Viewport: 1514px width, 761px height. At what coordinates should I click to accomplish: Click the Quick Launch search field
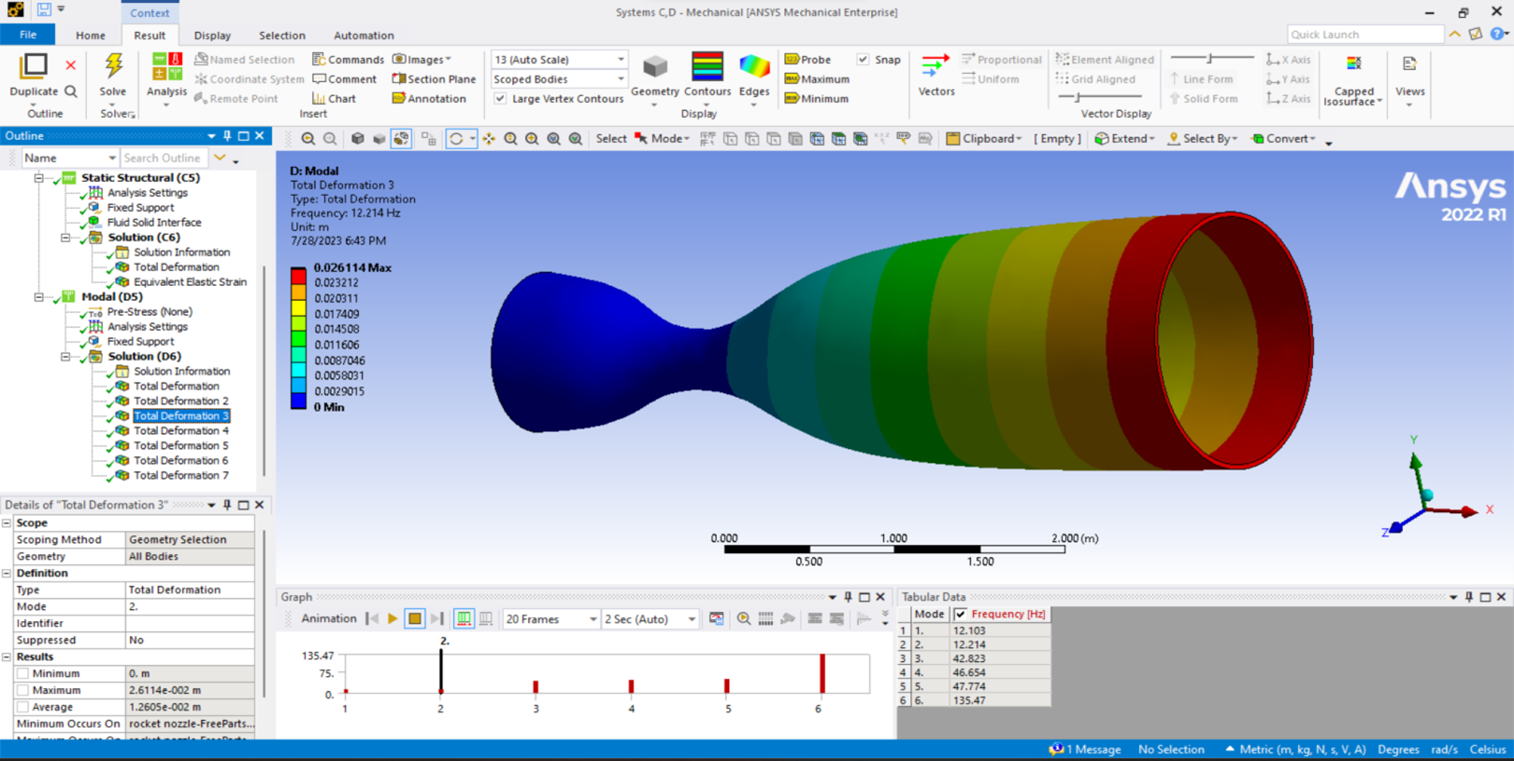point(1365,35)
